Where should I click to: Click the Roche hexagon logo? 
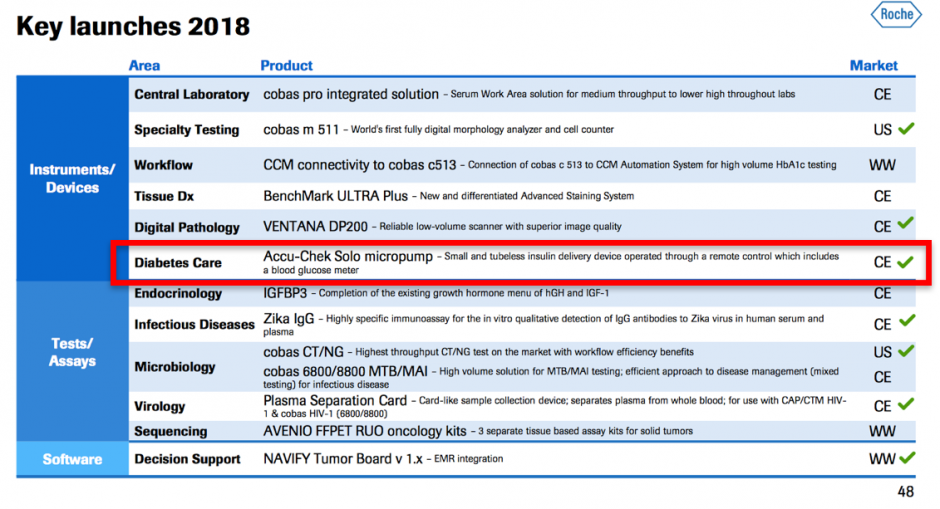896,14
